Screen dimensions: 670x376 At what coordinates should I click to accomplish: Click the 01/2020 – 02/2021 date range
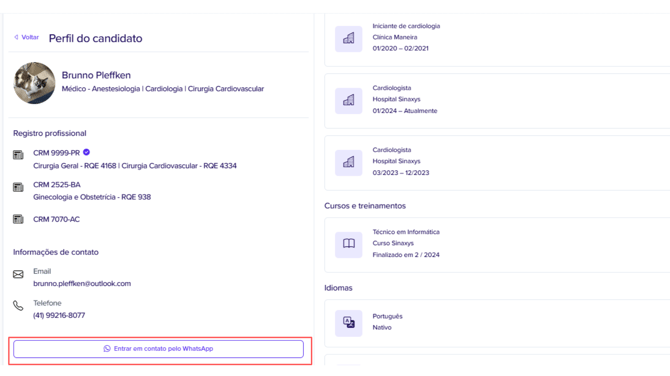point(400,48)
